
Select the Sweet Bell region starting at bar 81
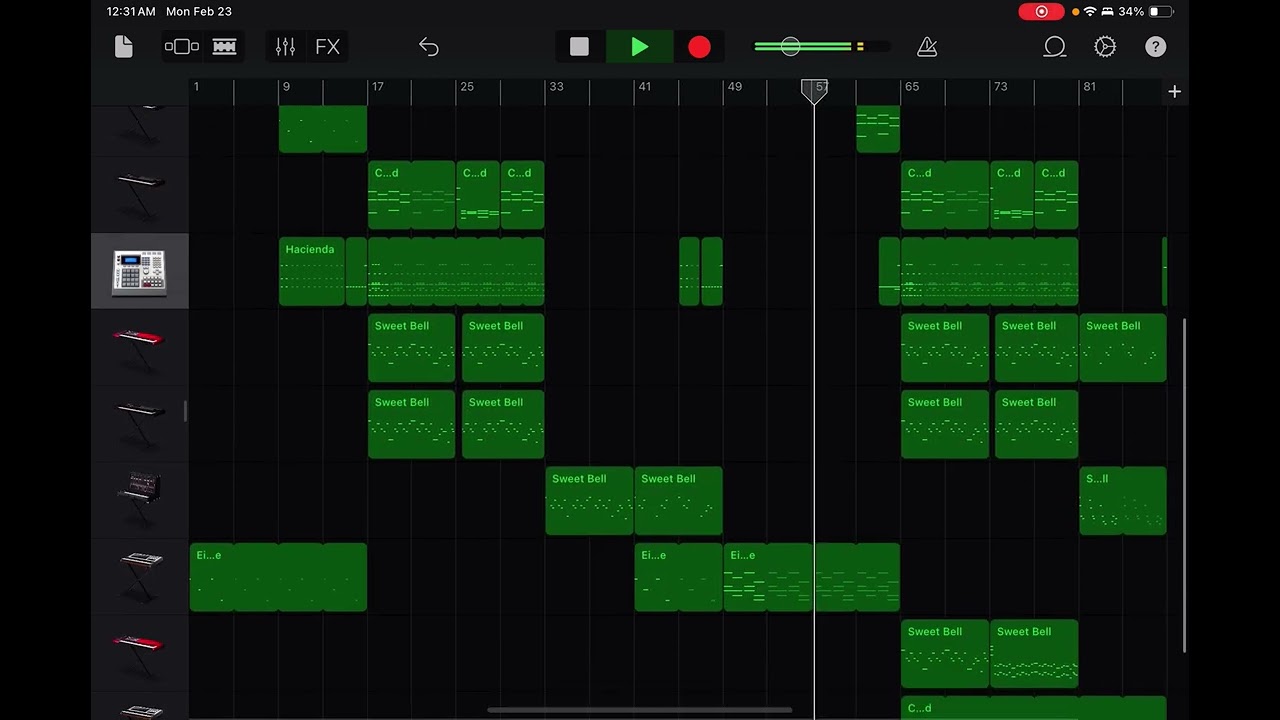pyautogui.click(x=1123, y=348)
